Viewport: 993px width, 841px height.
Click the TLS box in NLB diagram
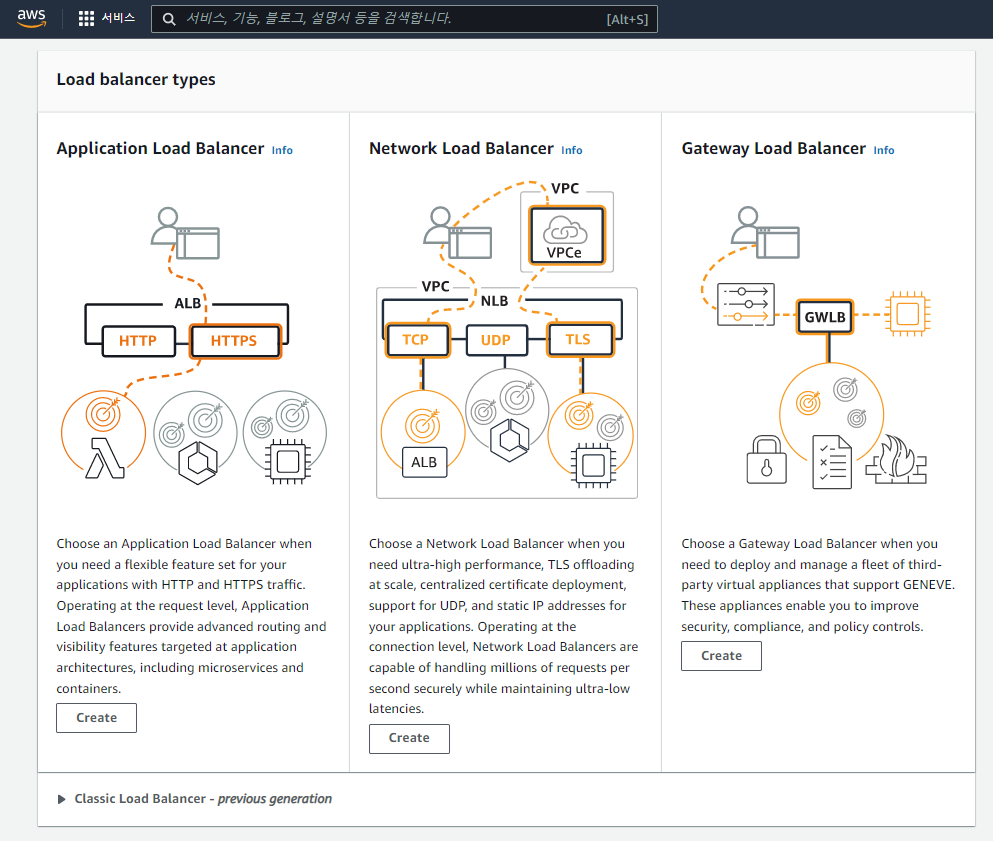(x=579, y=339)
